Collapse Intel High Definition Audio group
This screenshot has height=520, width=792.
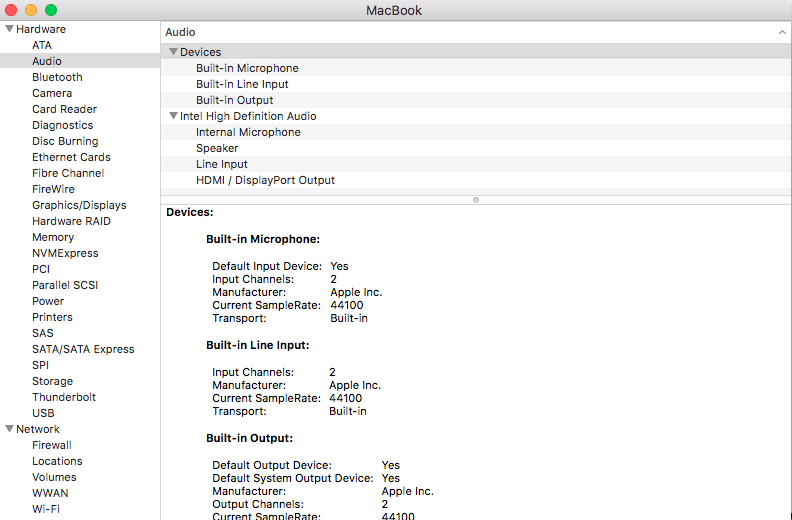(173, 116)
